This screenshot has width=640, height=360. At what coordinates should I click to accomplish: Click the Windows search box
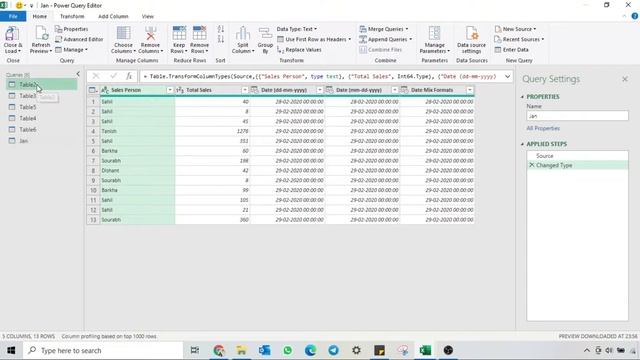click(103, 350)
